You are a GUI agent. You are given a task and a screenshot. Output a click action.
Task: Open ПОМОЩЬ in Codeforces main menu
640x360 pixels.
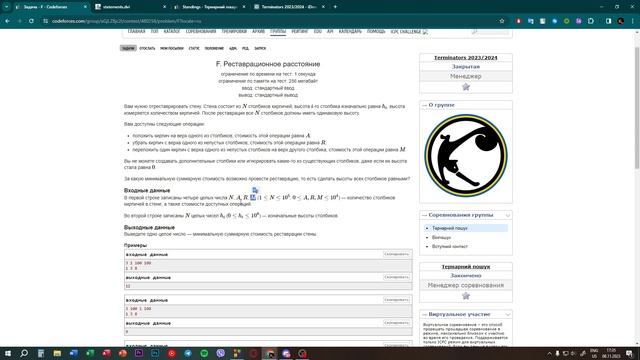pyautogui.click(x=376, y=31)
